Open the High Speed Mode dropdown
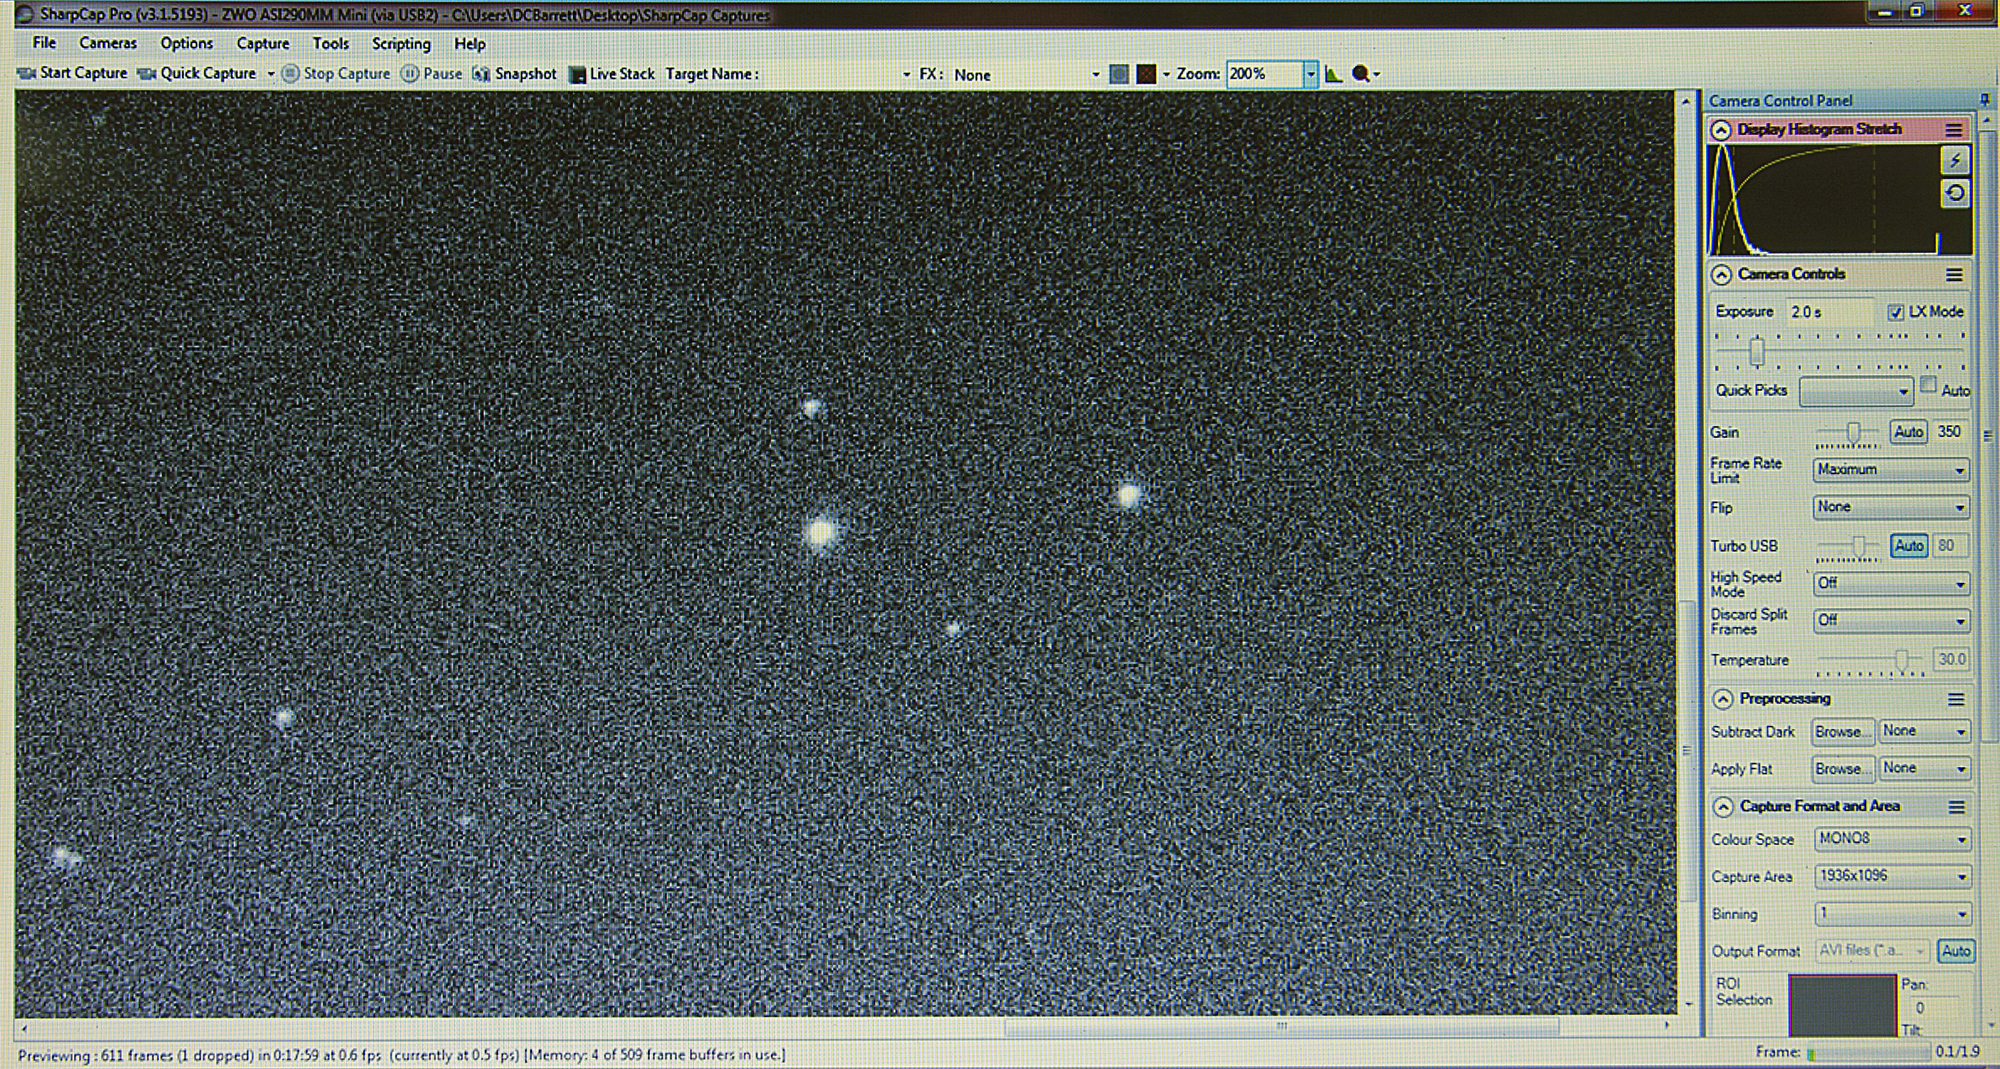The image size is (2000, 1069). 1890,583
